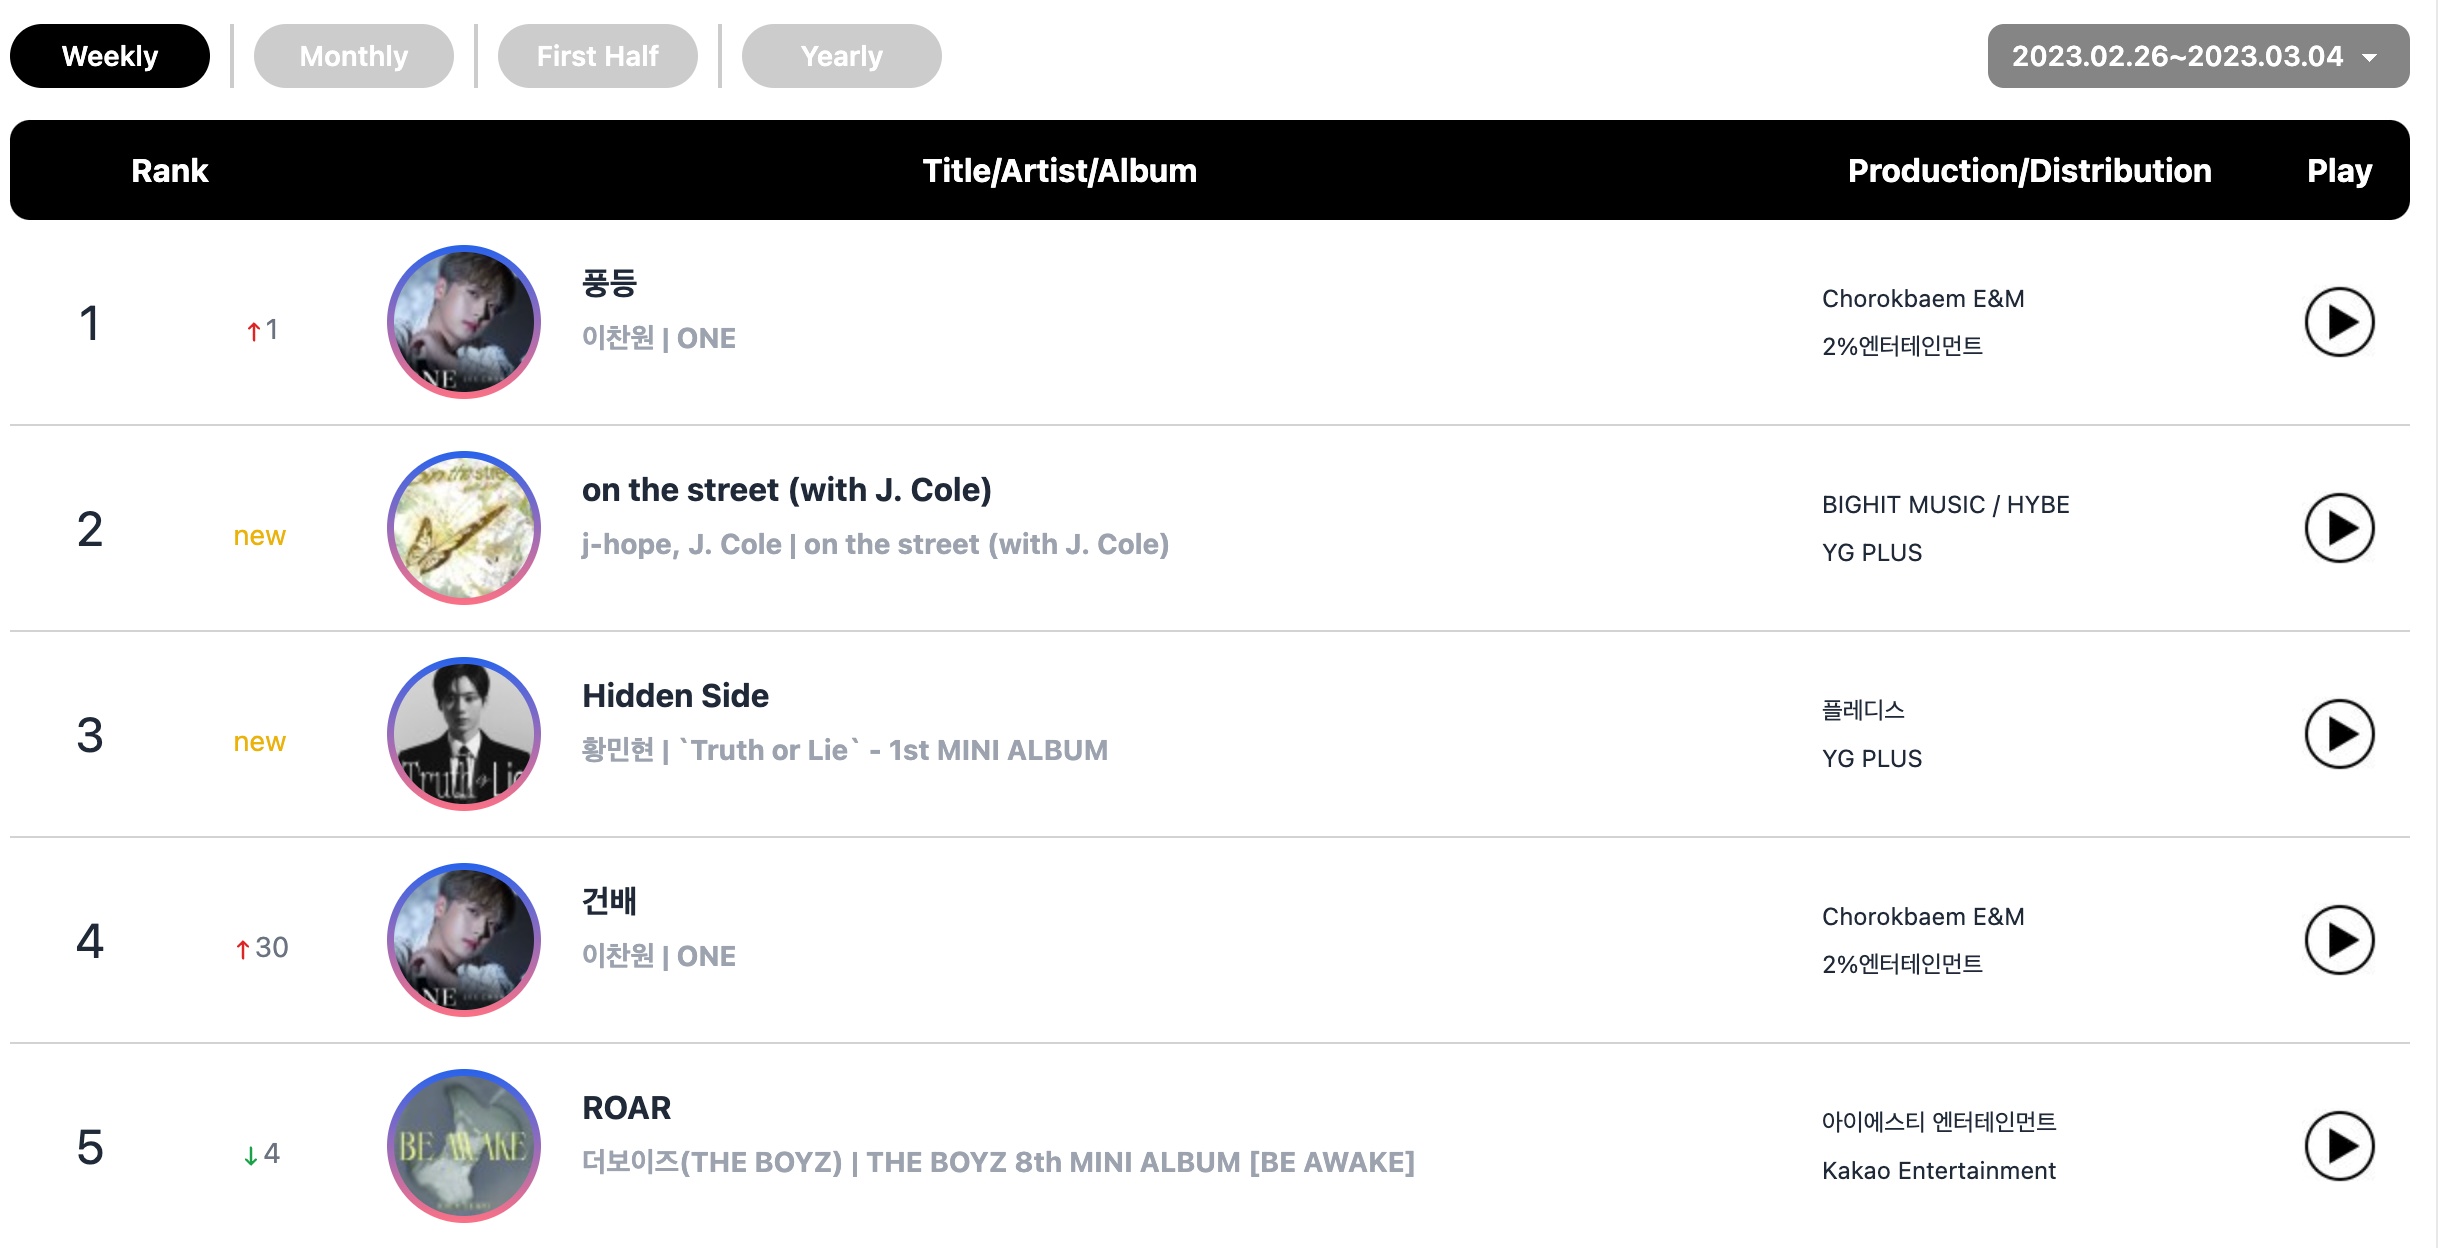Play ROAR by THE BOYZ
The height and width of the screenshot is (1248, 2438).
pyautogui.click(x=2339, y=1146)
